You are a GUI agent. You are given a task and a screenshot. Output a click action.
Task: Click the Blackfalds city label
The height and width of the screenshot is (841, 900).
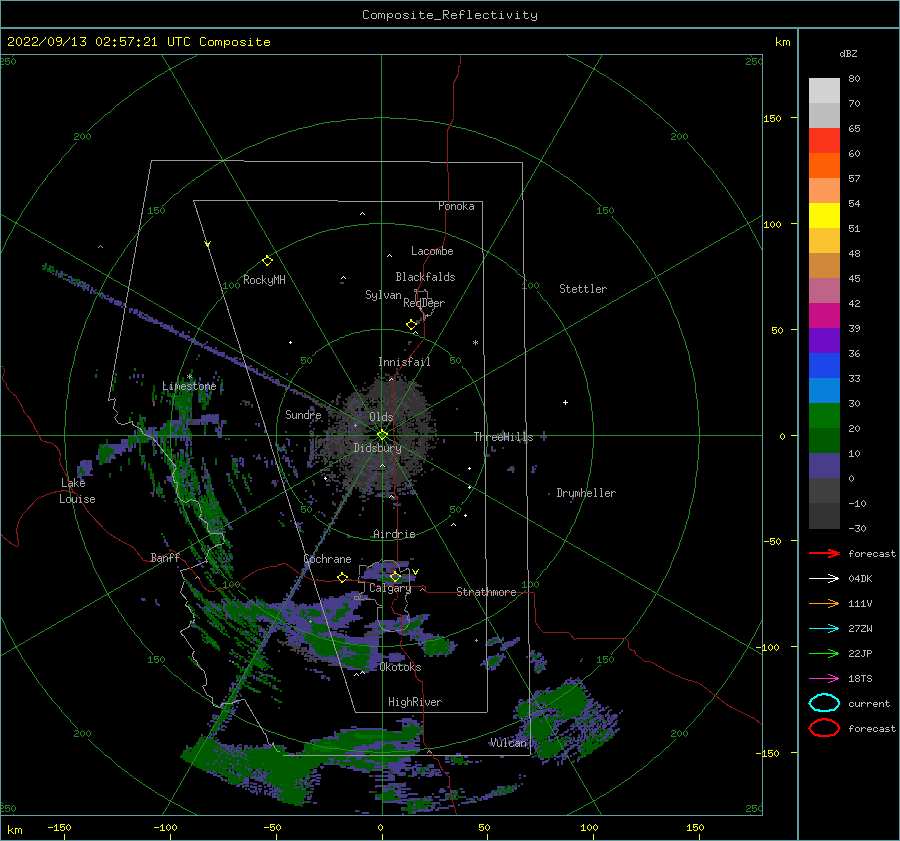tap(425, 277)
